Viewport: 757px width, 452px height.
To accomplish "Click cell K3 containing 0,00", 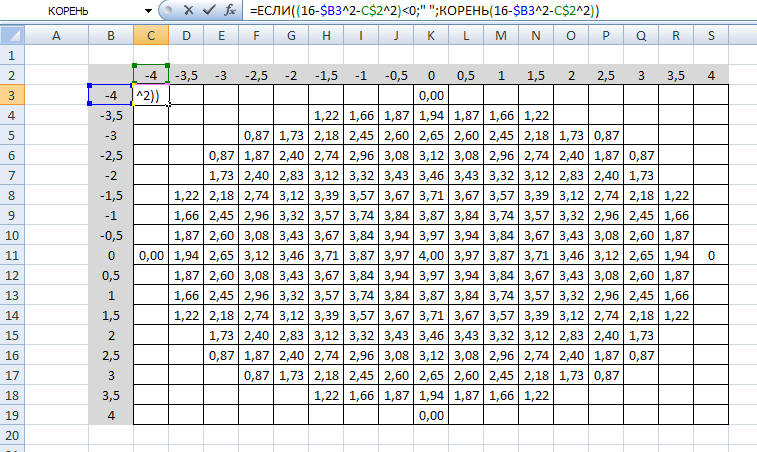I will [x=429, y=95].
